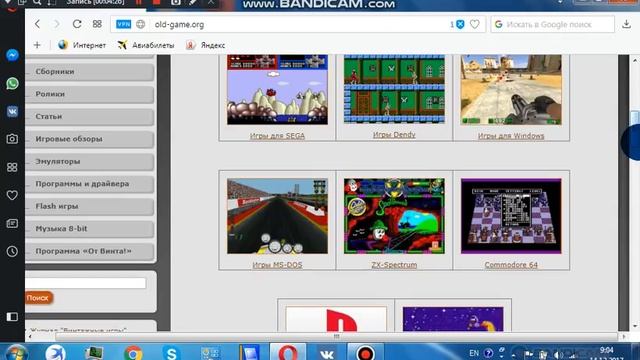This screenshot has height=360, width=640.
Task: Open Bandicam recorder in the taskbar
Action: [x=365, y=353]
